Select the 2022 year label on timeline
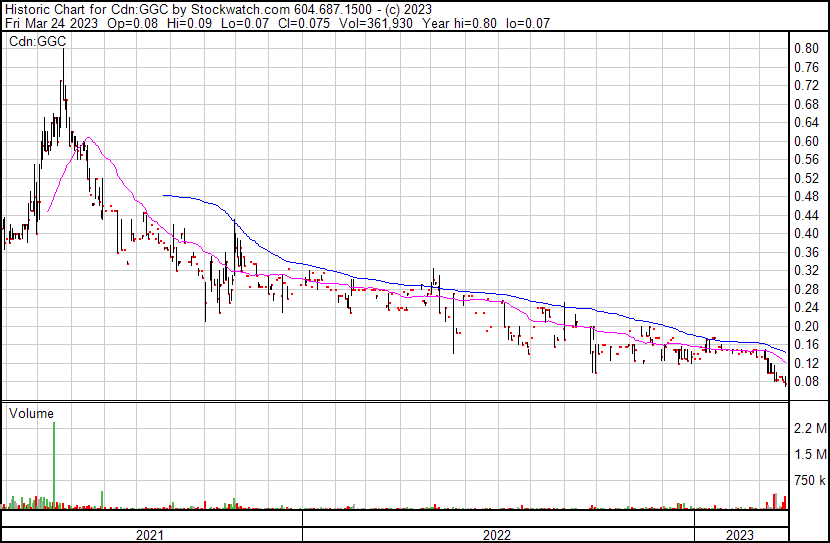Screen dimensions: 830x543 pos(497,535)
